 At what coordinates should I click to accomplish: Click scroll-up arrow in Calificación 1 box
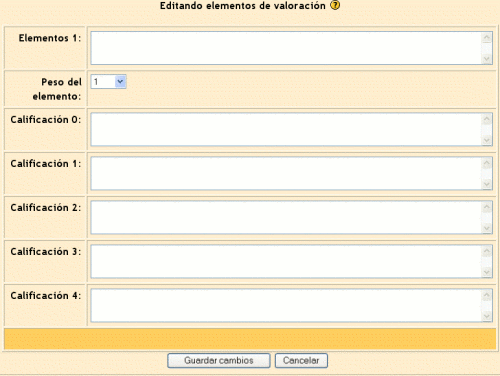pyautogui.click(x=487, y=163)
